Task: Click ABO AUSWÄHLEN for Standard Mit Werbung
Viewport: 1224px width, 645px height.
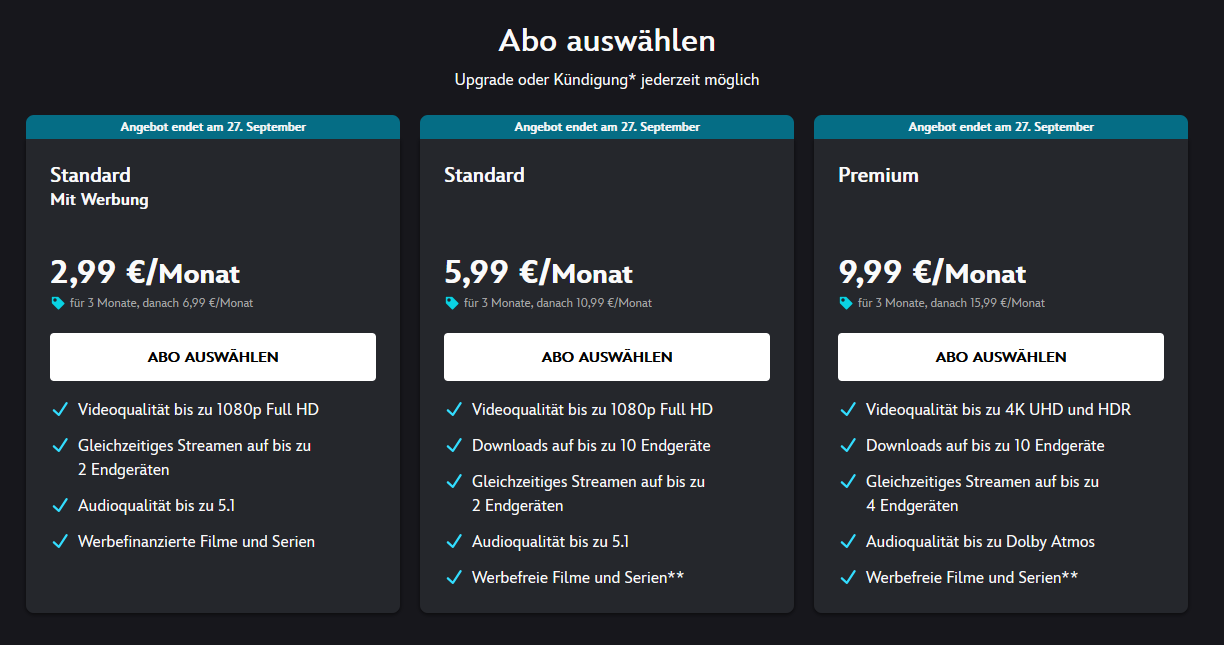Action: point(212,357)
